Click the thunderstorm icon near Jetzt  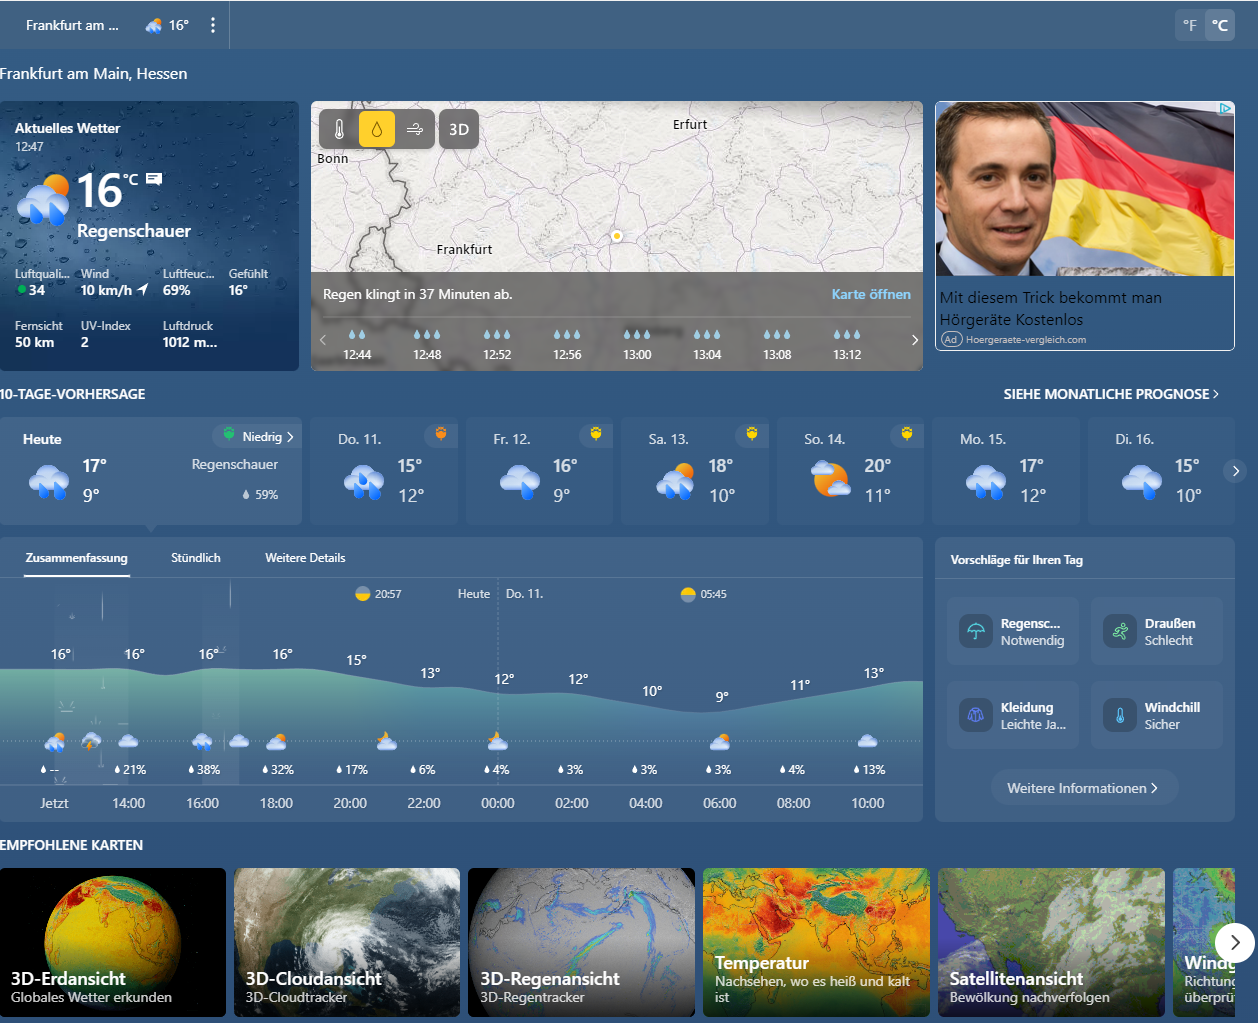coord(91,742)
